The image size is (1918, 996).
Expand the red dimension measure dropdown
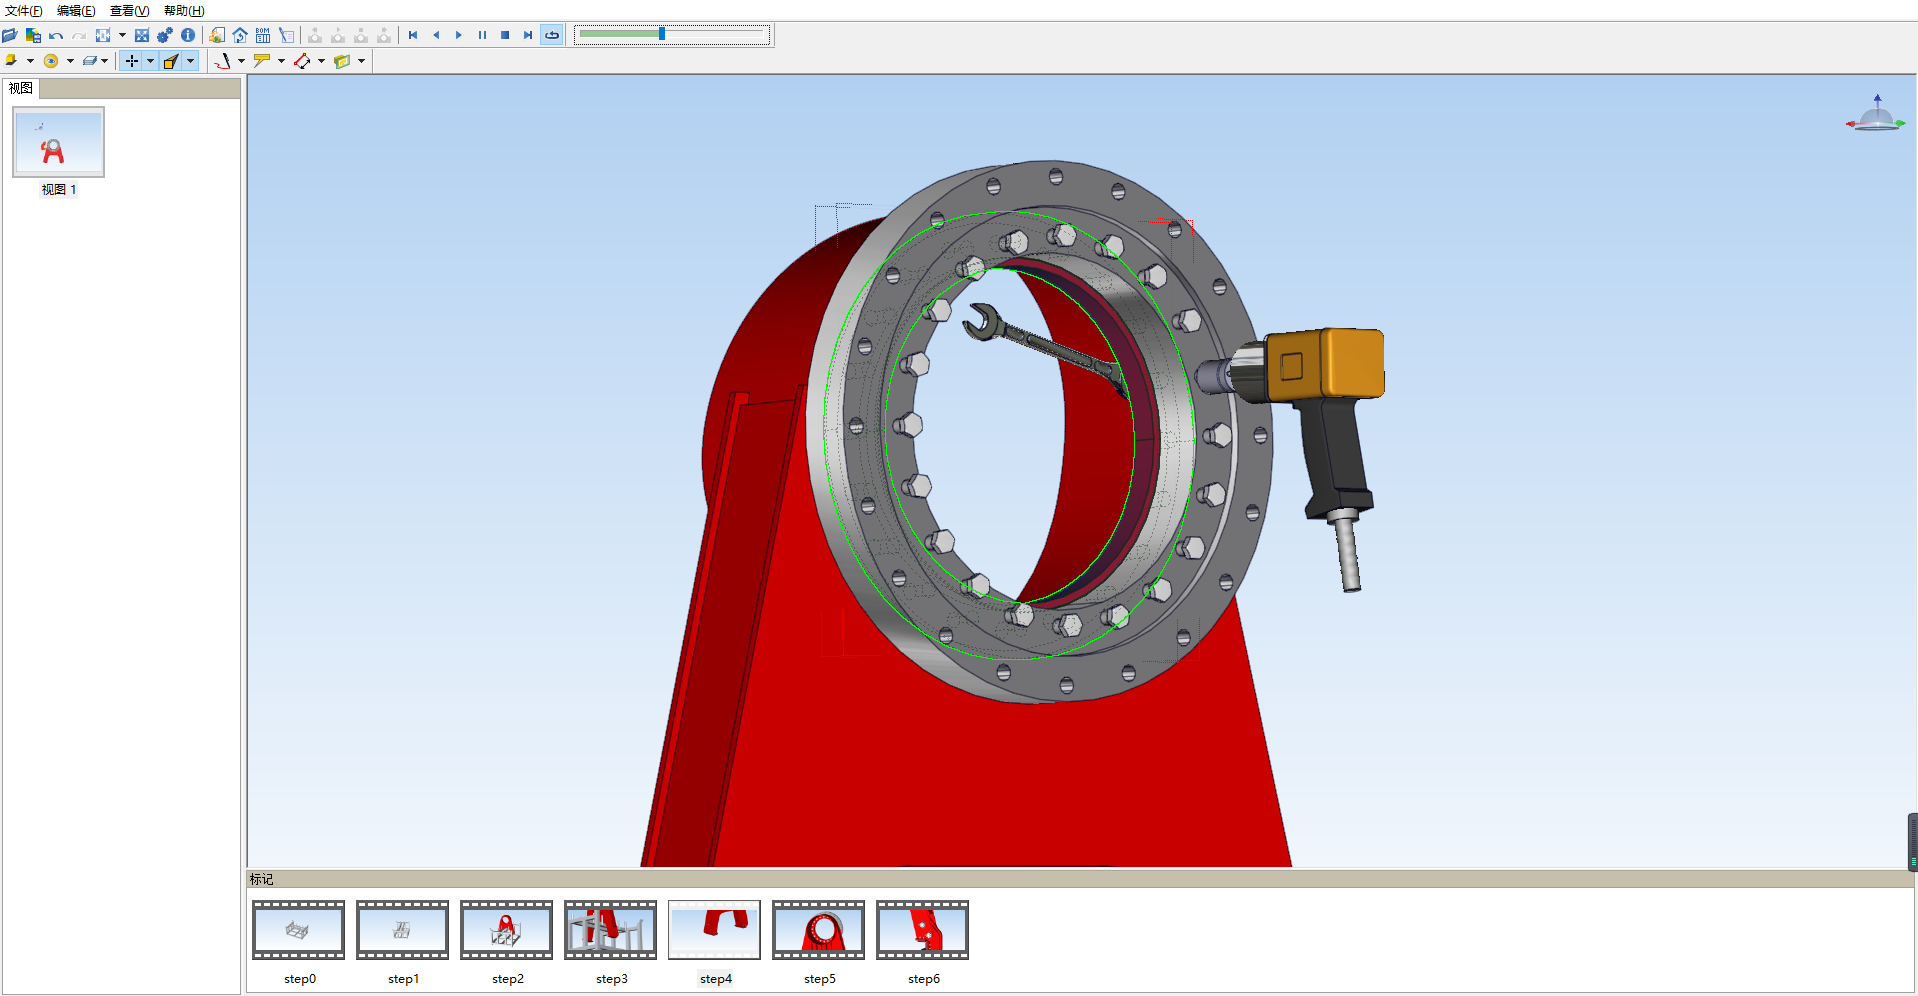[321, 61]
